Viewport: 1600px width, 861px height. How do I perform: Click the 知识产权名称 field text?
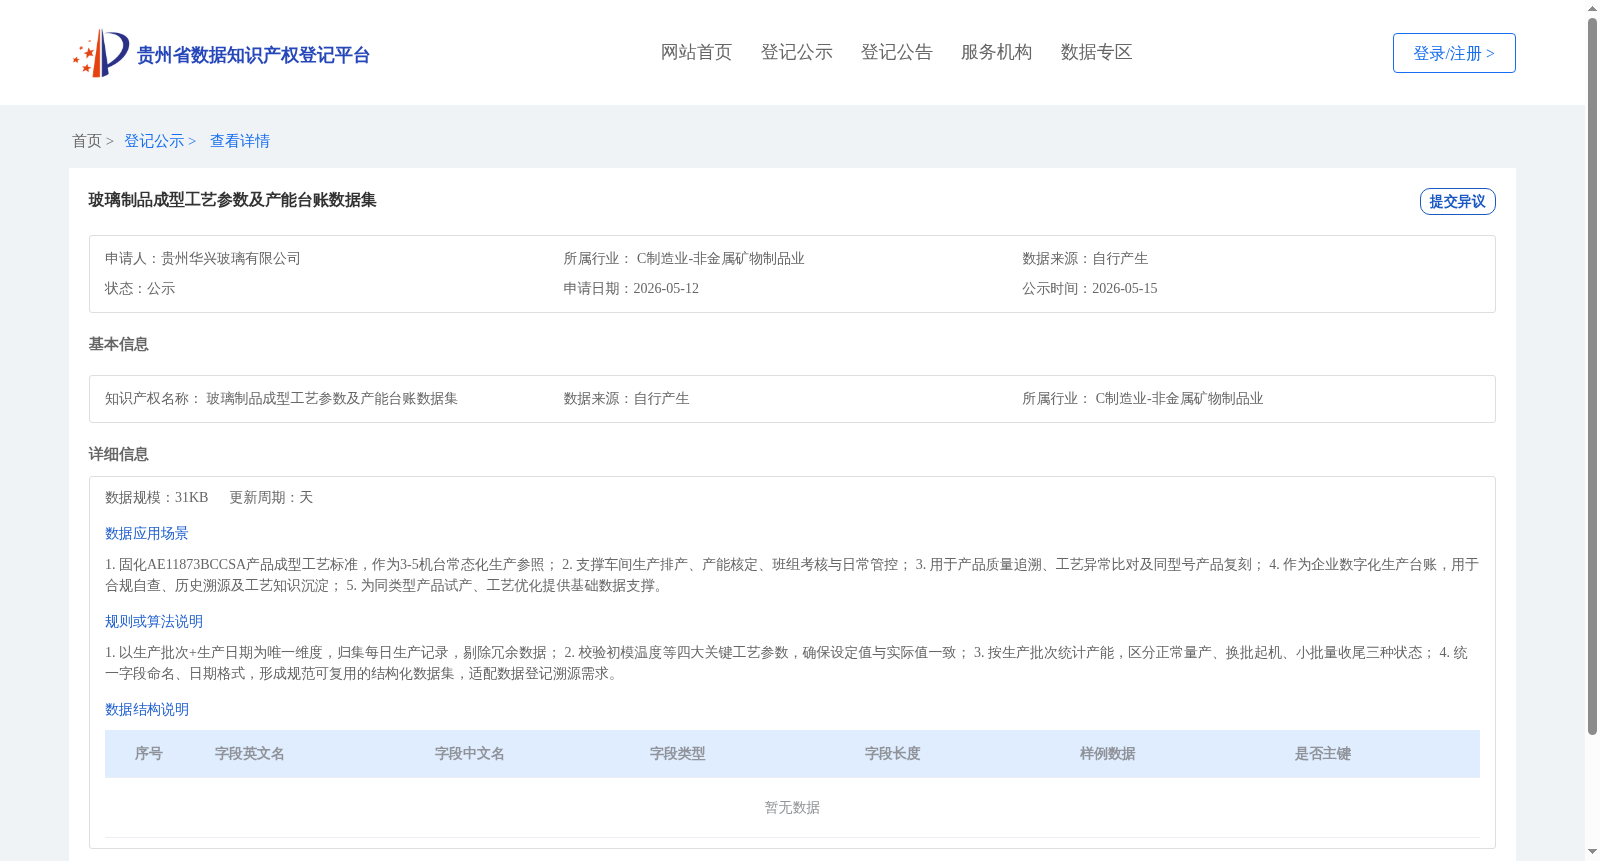pyautogui.click(x=281, y=399)
